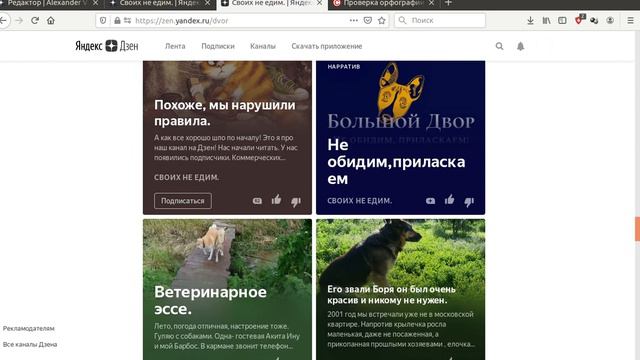Open Zen notifications bell

pos(520,46)
